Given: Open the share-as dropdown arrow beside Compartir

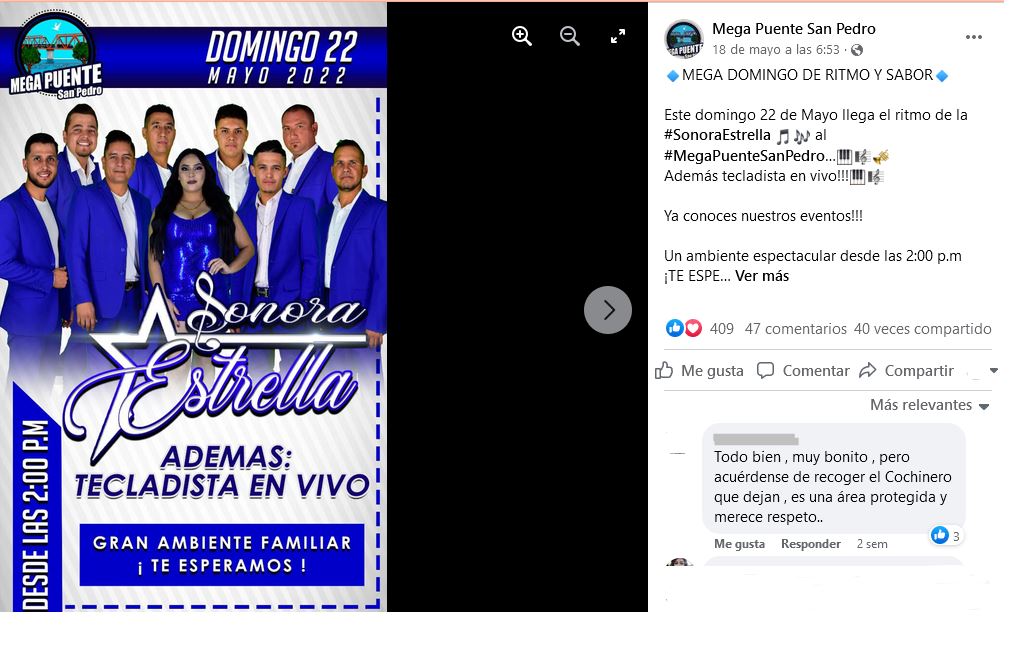Looking at the screenshot, I should [x=993, y=370].
